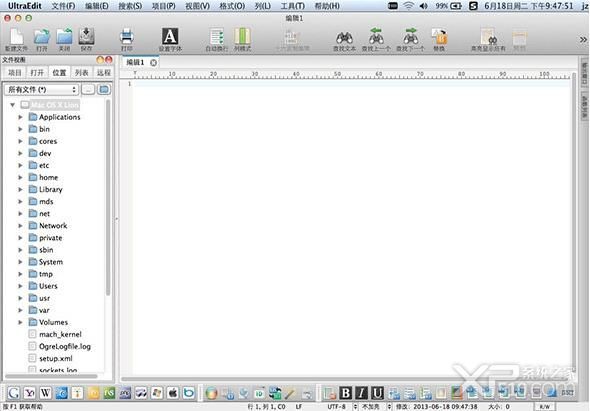Click the Close file toolbar icon
This screenshot has height=411, width=590.
pyautogui.click(x=64, y=37)
